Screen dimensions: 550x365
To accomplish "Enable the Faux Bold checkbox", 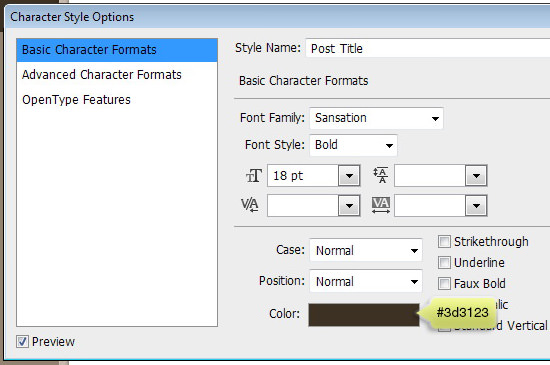I will point(444,284).
